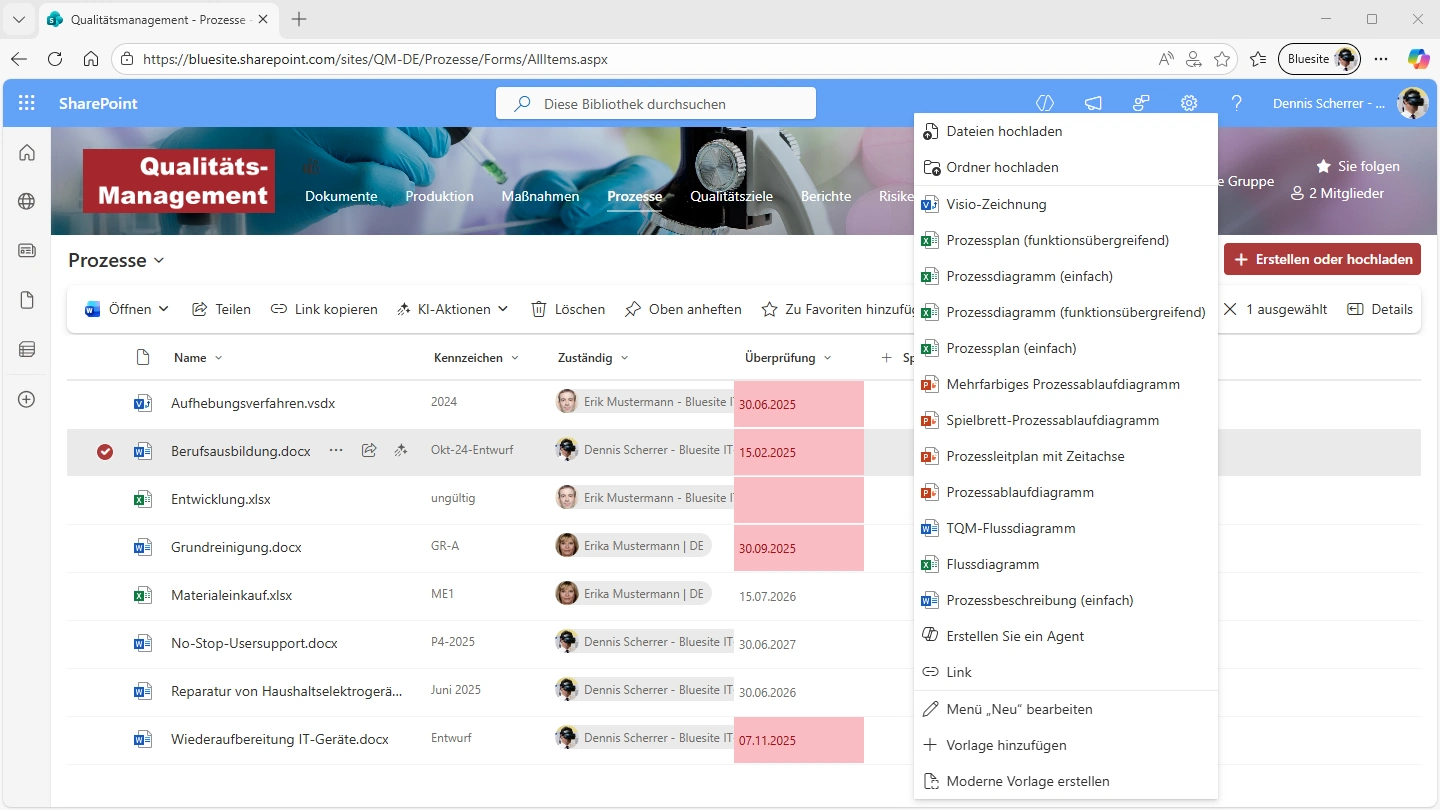1440x810 pixels.
Task: Select Visio-Zeichnung from the new menu
Action: coord(996,204)
